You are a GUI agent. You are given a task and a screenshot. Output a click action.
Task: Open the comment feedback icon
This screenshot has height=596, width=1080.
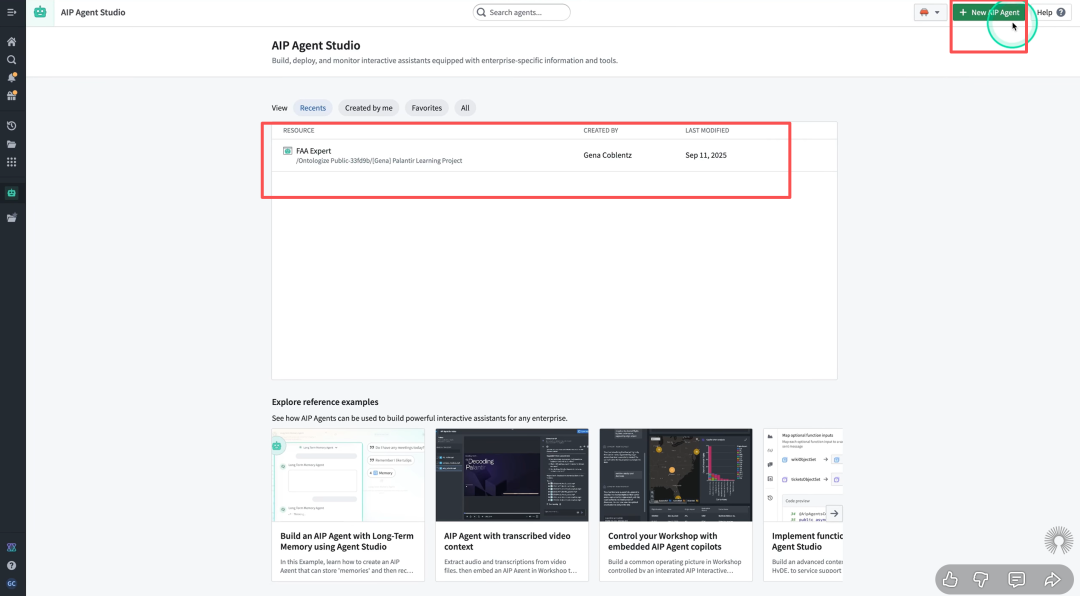(x=1017, y=579)
